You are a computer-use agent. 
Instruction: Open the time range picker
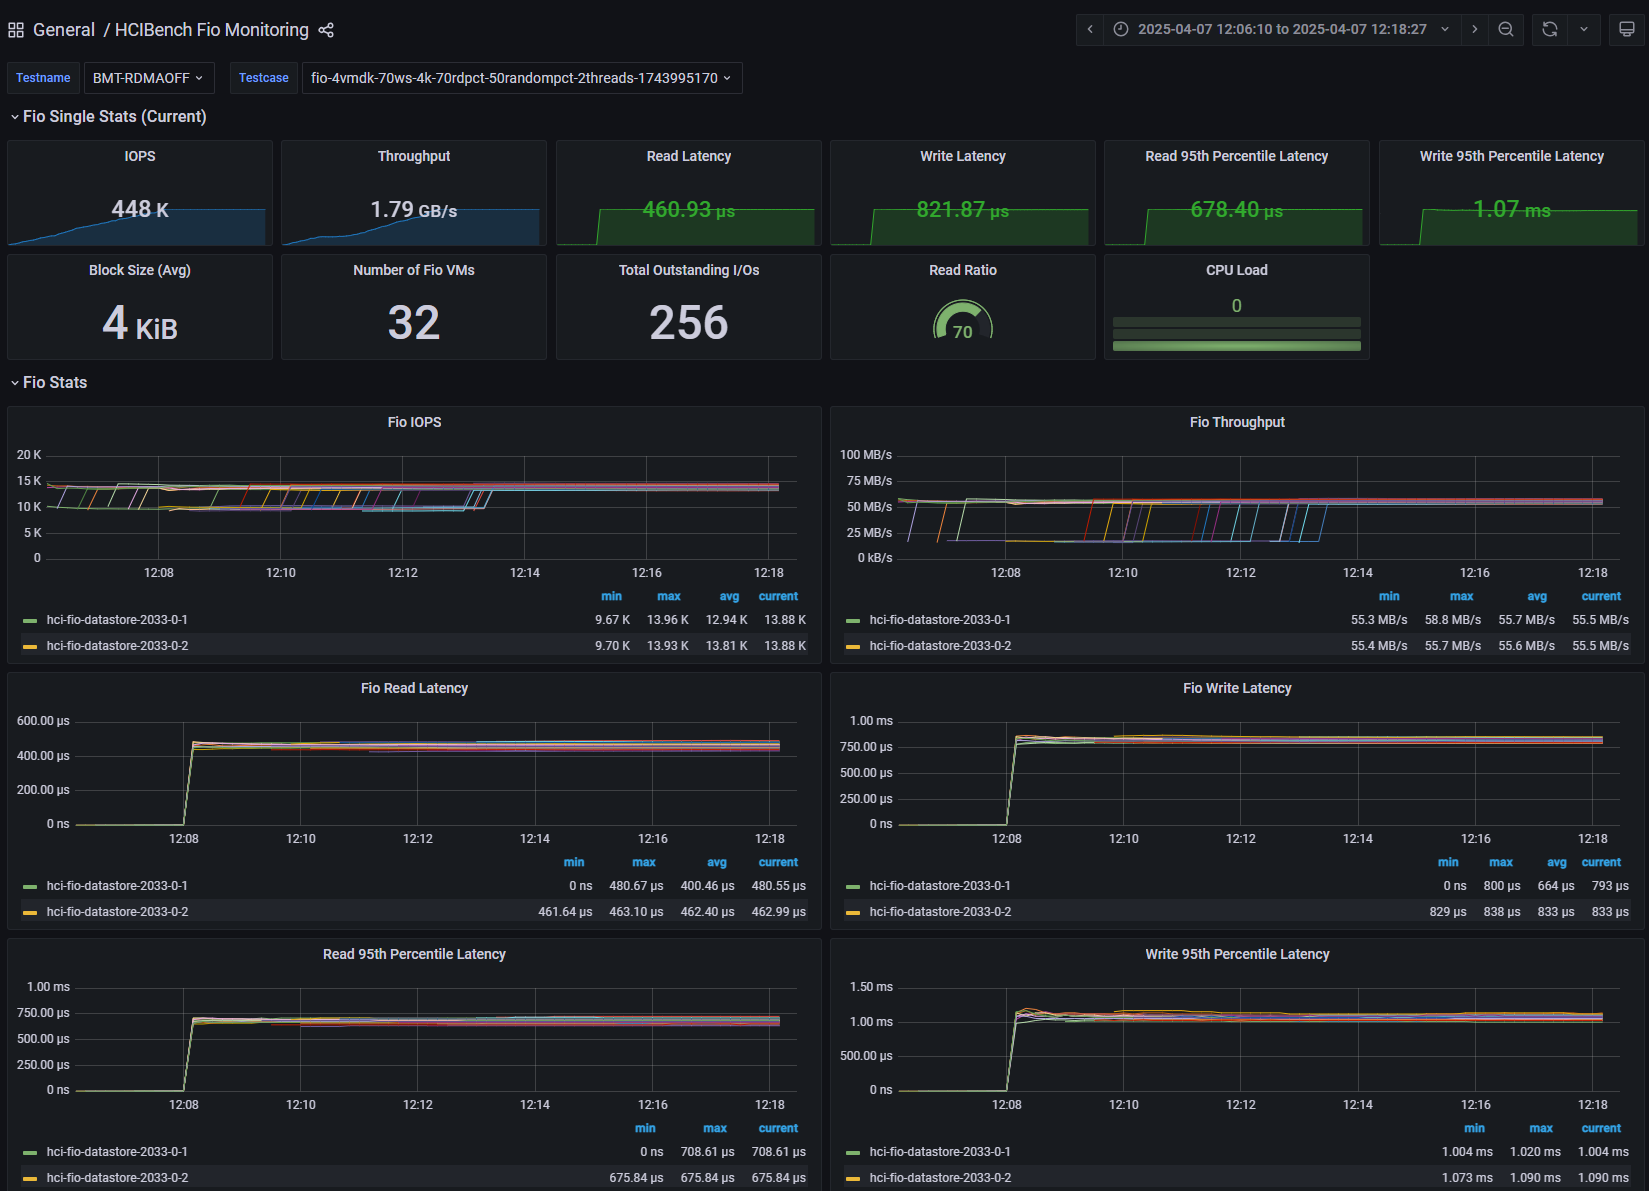pyautogui.click(x=1282, y=29)
